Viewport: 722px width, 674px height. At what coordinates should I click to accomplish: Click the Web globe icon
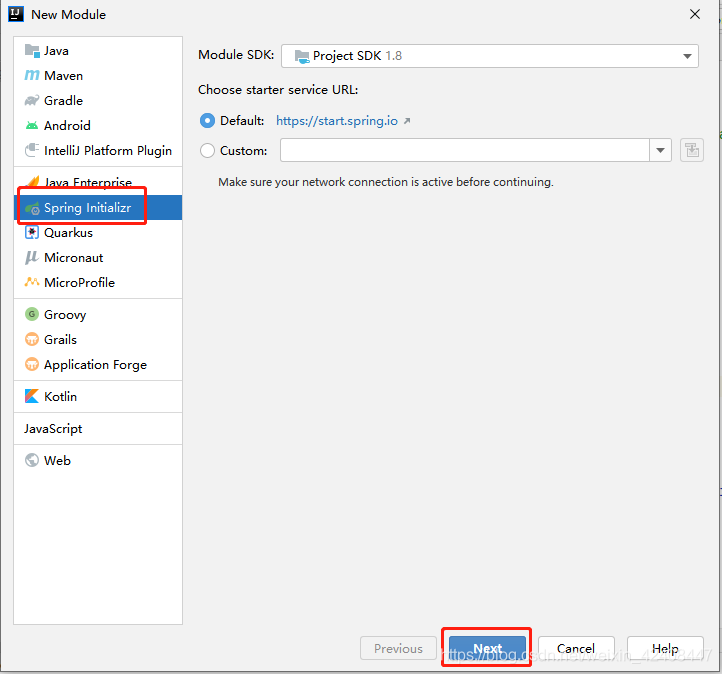click(32, 461)
